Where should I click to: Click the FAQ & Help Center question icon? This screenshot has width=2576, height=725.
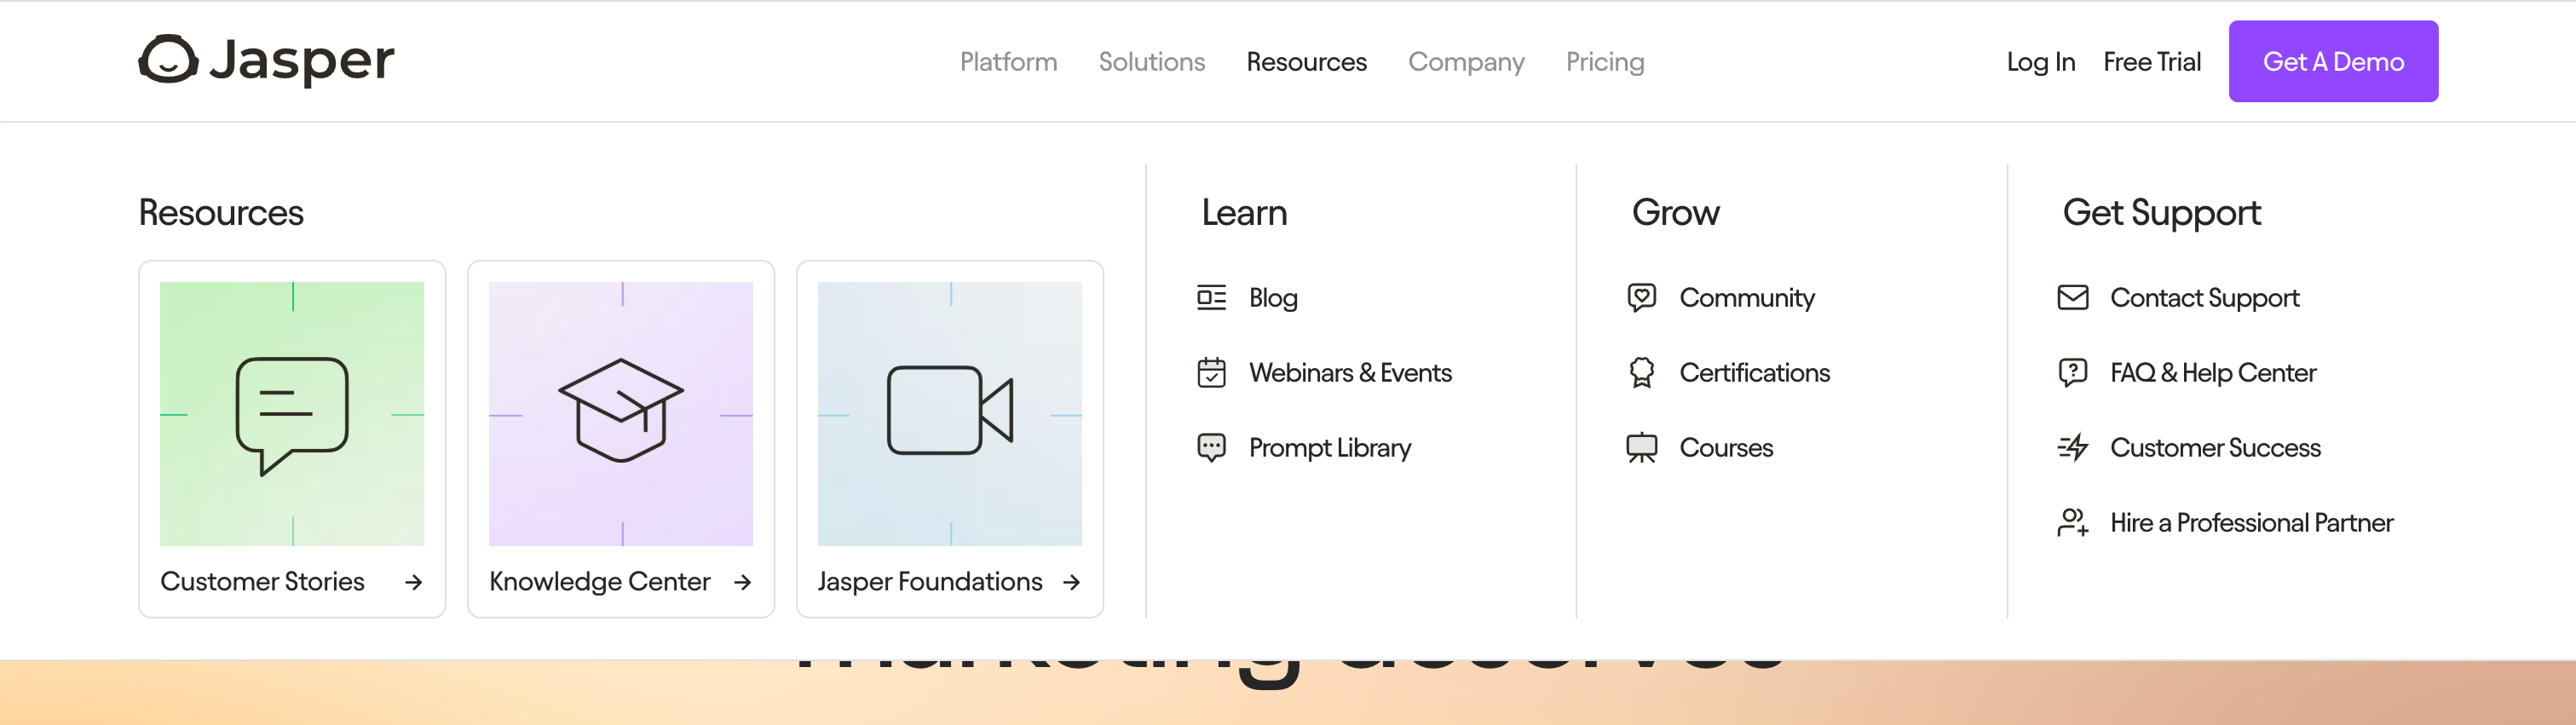[2072, 373]
